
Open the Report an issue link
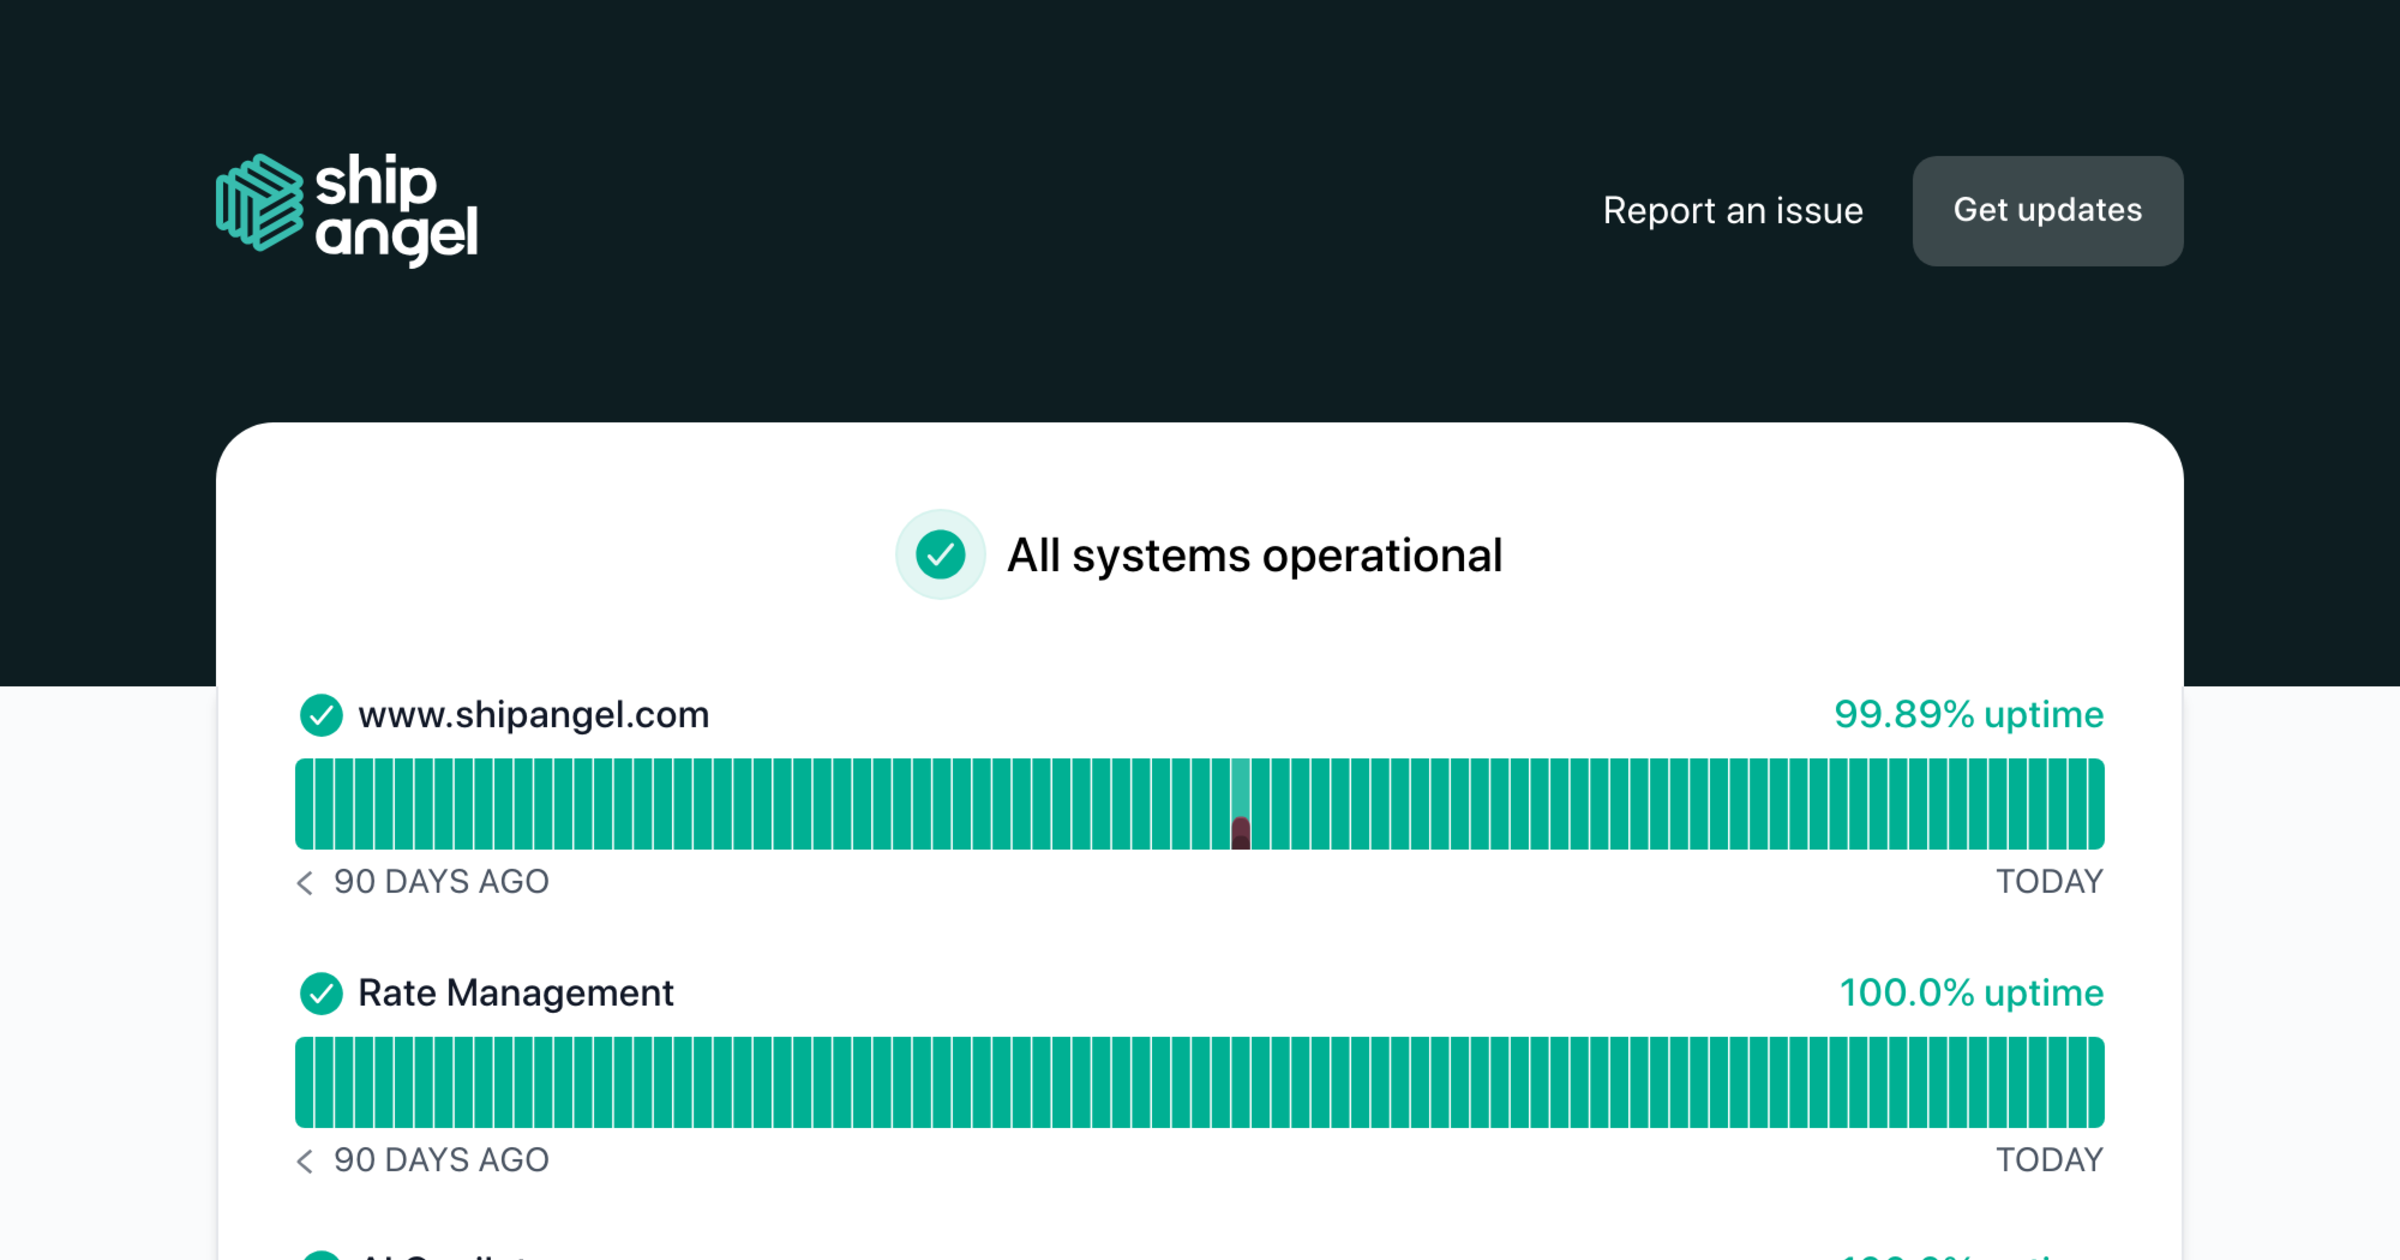click(1732, 211)
